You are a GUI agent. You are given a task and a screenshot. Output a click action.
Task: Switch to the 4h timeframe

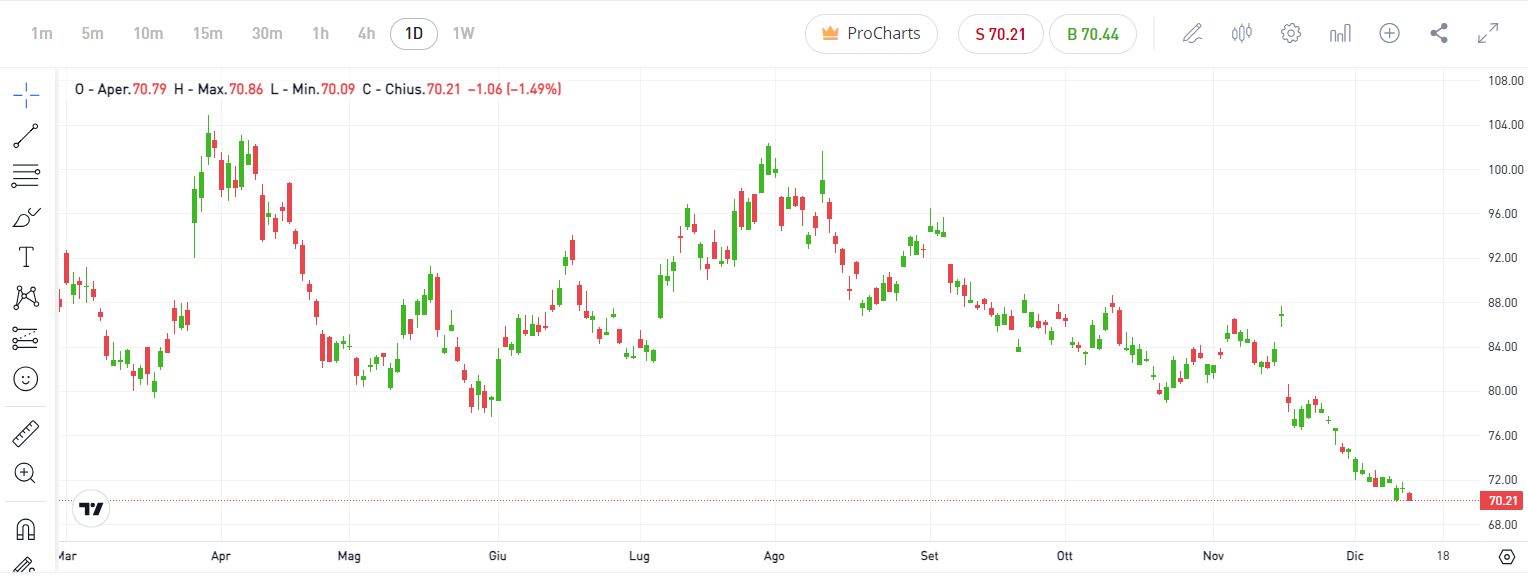(366, 33)
